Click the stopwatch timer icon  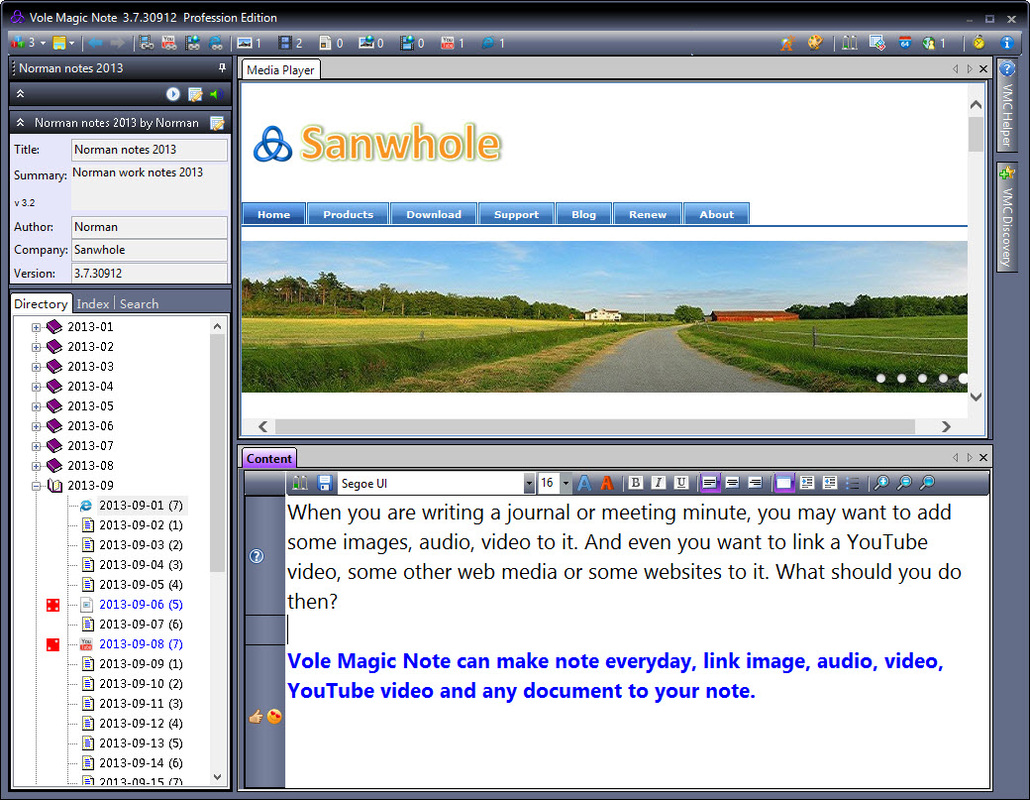(978, 43)
